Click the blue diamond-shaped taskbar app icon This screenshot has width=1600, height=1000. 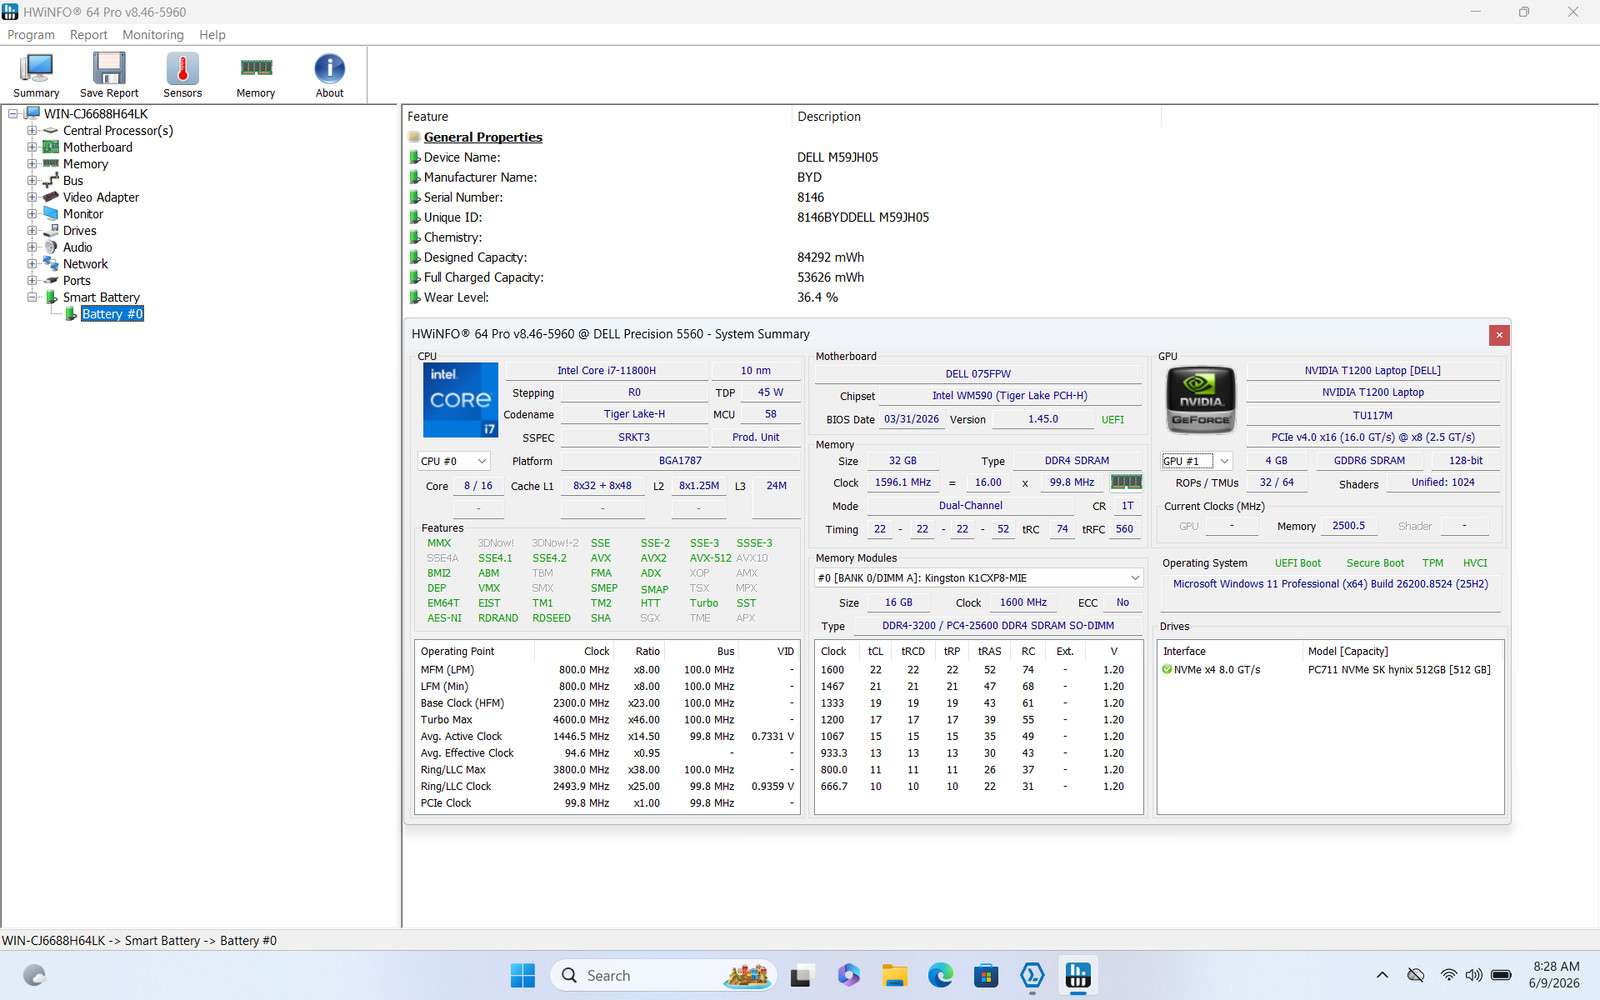coord(1032,975)
